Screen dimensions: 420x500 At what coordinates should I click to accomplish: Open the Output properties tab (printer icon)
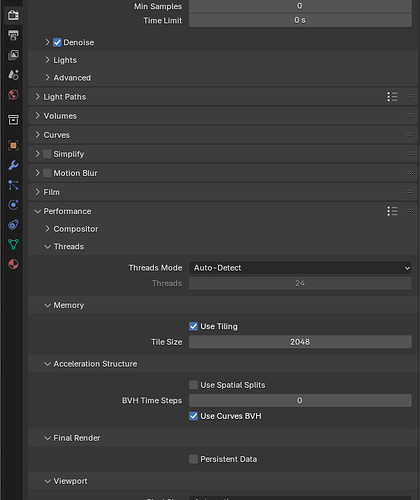click(13, 35)
